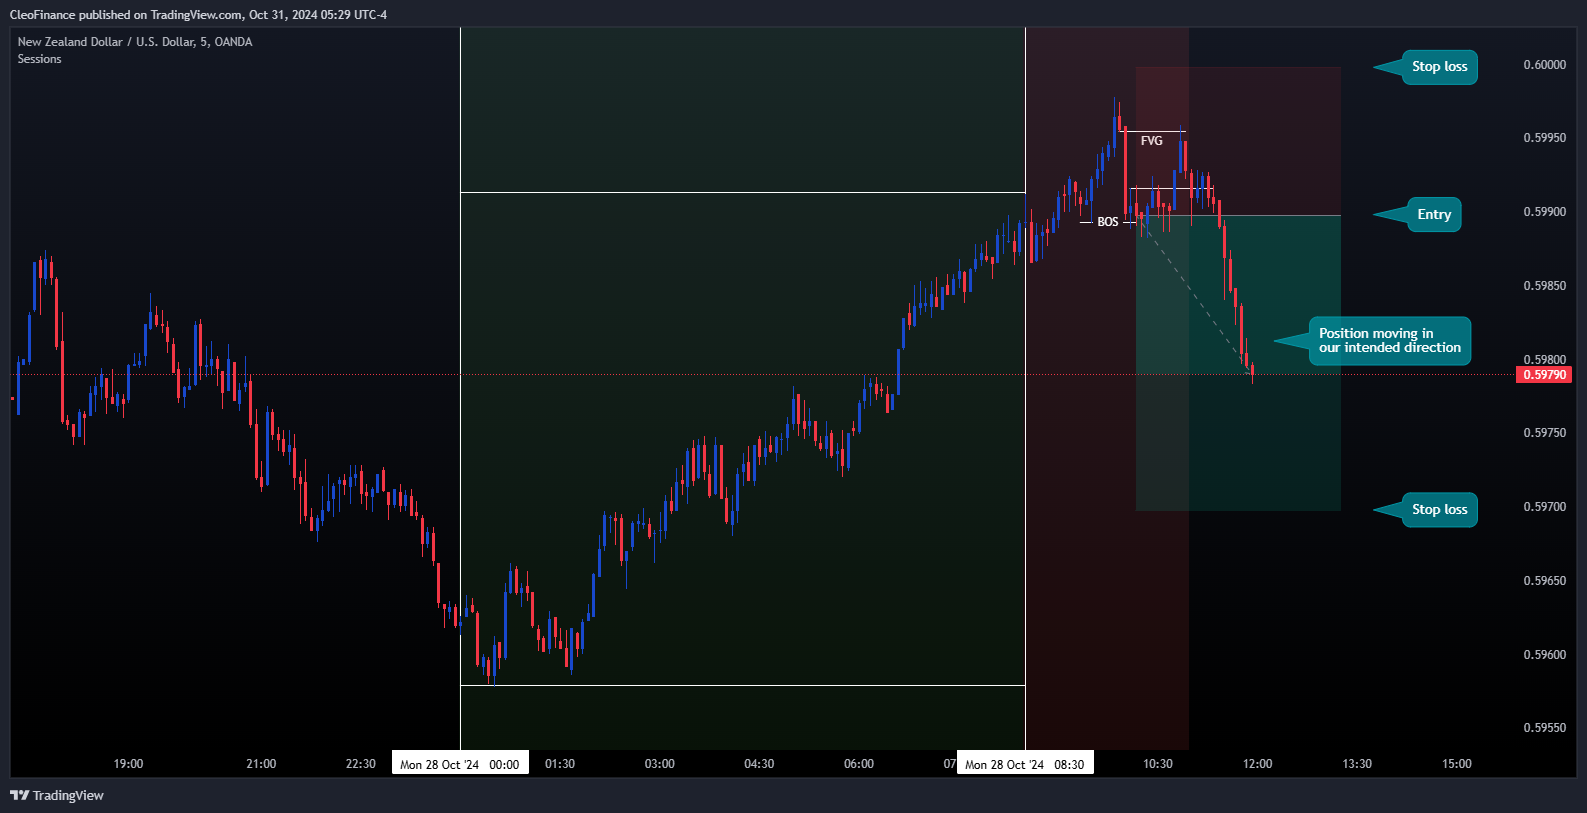Select the New Zealand Dollar / U.S. Dollar symbol title

click(135, 42)
